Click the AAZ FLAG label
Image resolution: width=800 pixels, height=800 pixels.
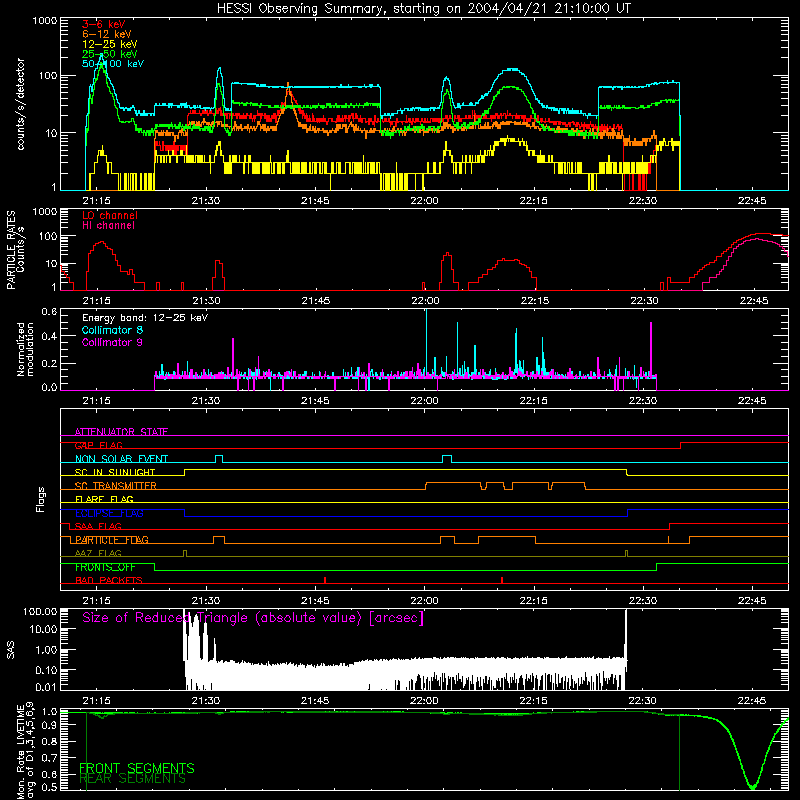coord(98,553)
